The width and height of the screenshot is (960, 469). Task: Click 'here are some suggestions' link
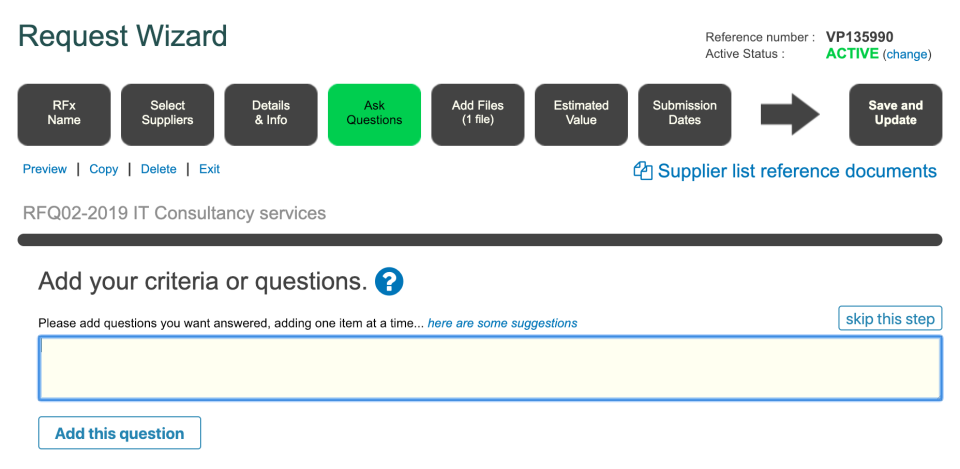[x=502, y=323]
